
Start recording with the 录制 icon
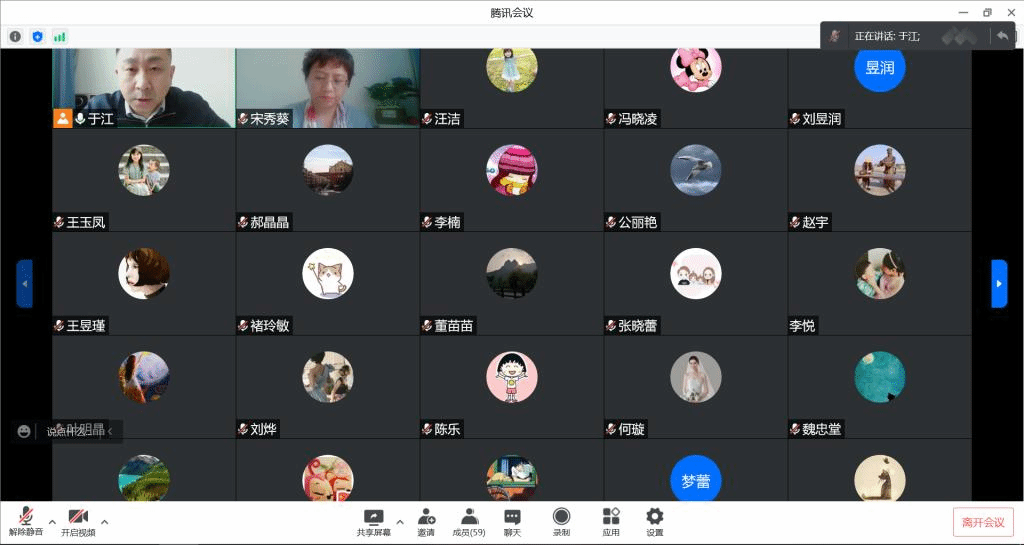tap(561, 518)
